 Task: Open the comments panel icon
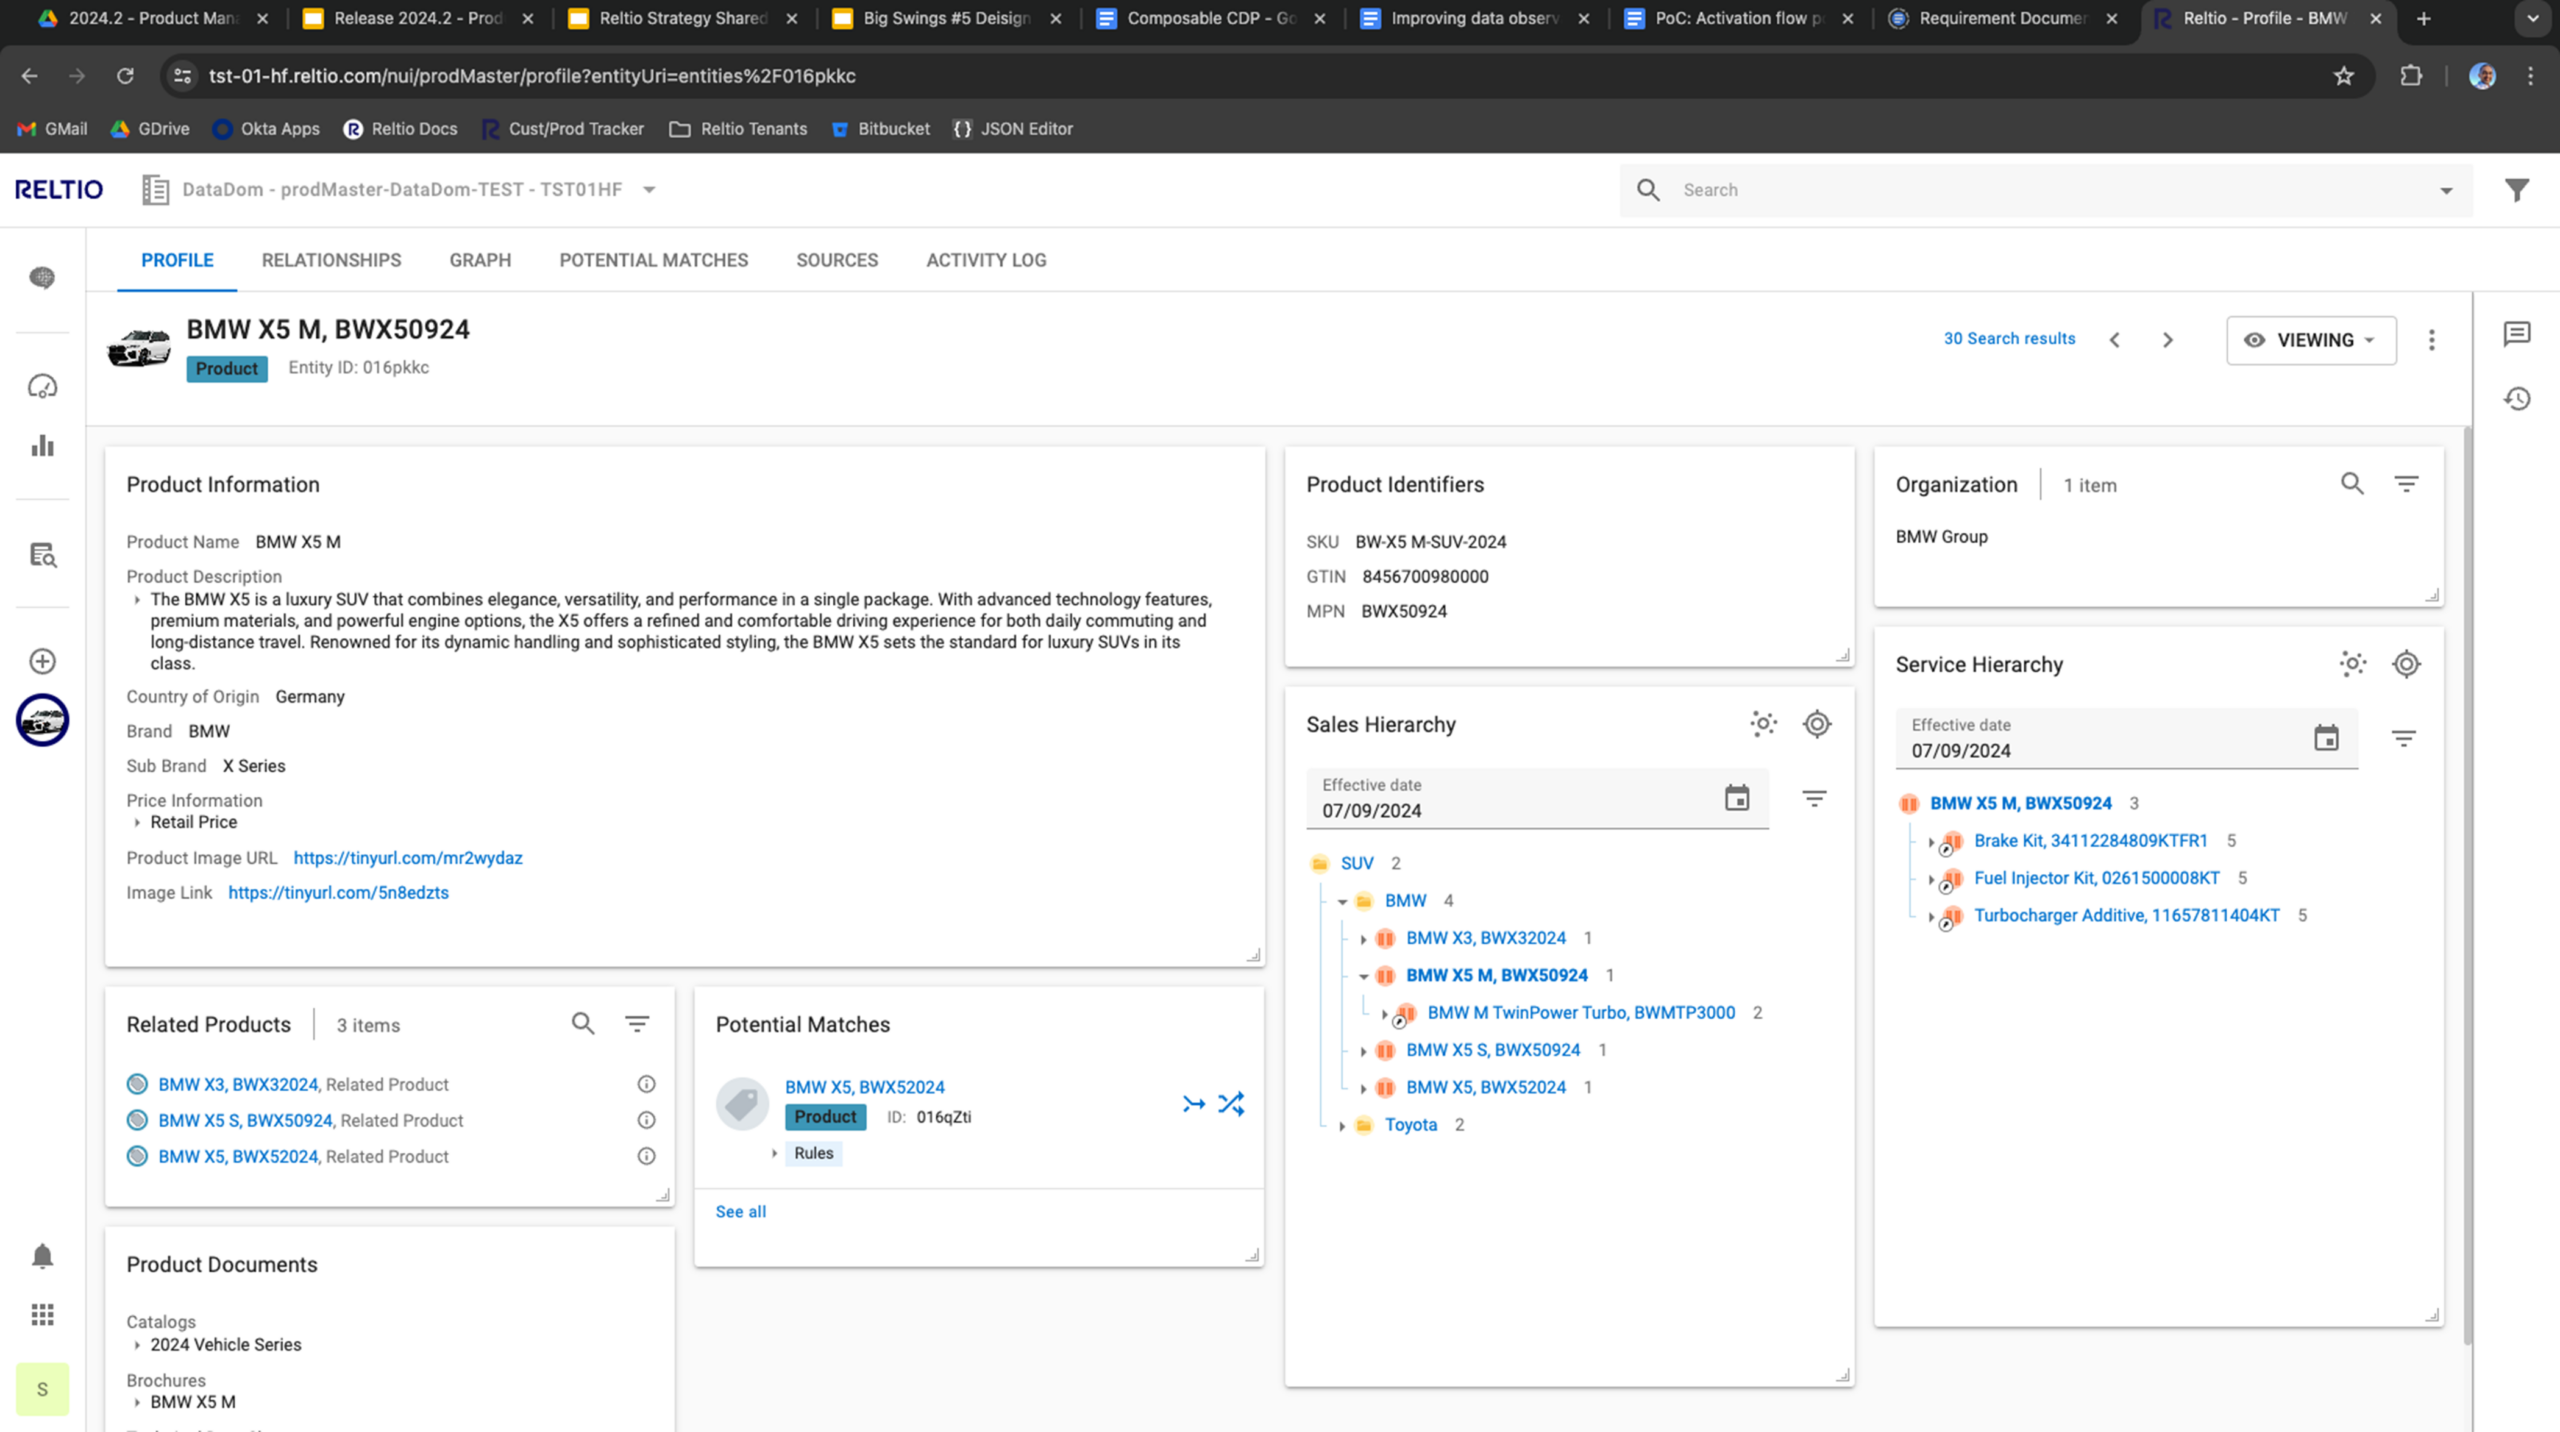coord(2517,334)
